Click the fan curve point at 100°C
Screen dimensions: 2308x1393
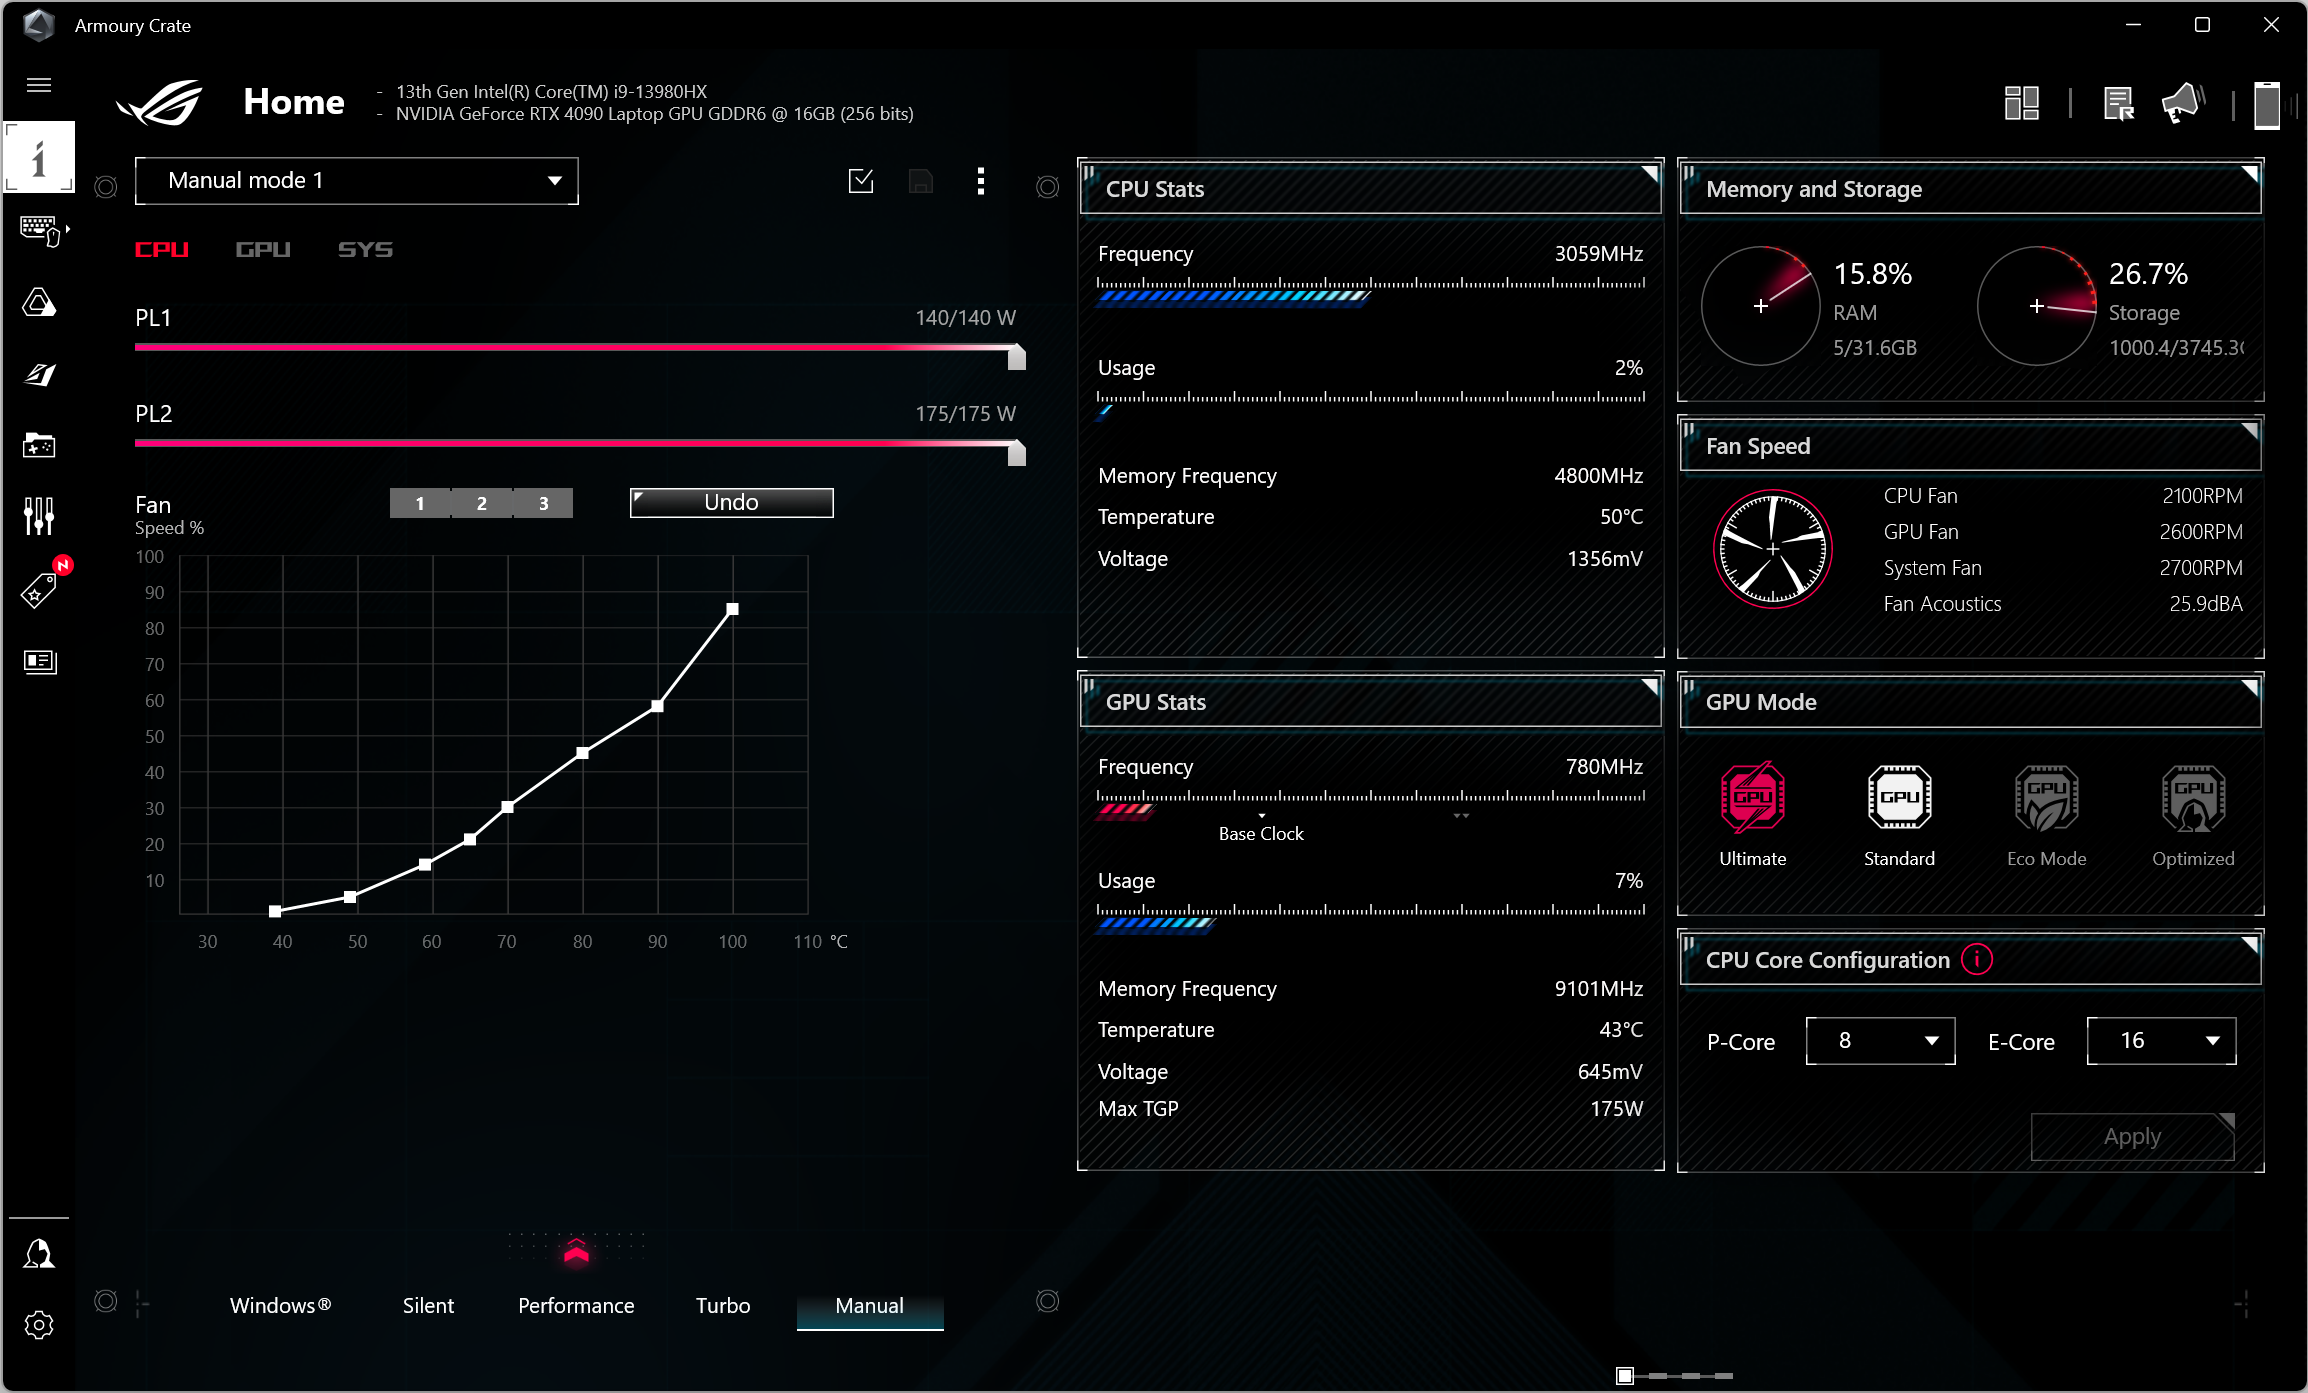pos(732,609)
